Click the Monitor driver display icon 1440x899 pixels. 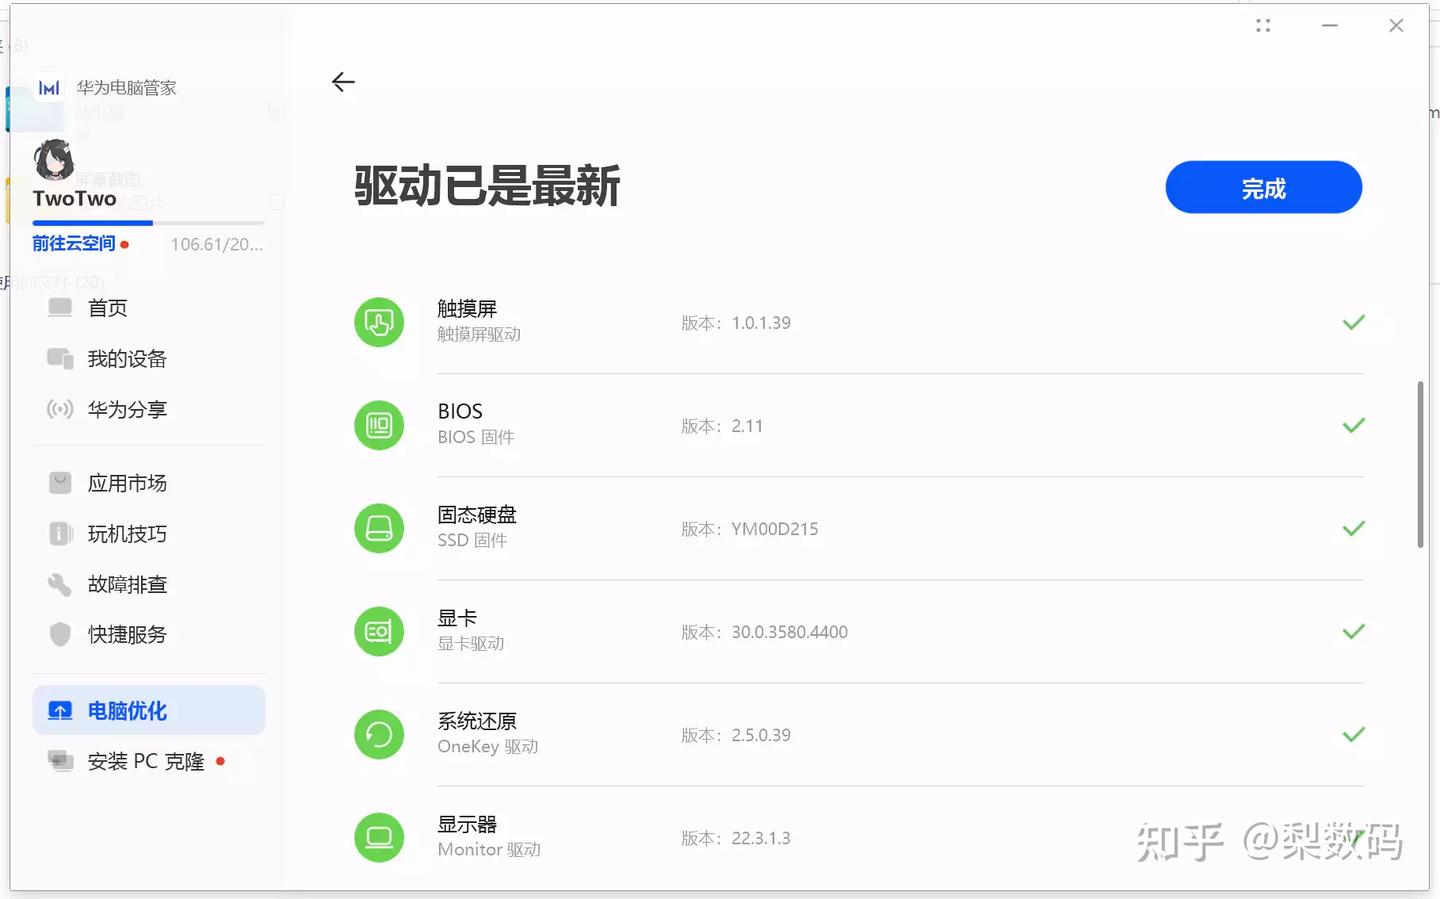[x=379, y=837]
